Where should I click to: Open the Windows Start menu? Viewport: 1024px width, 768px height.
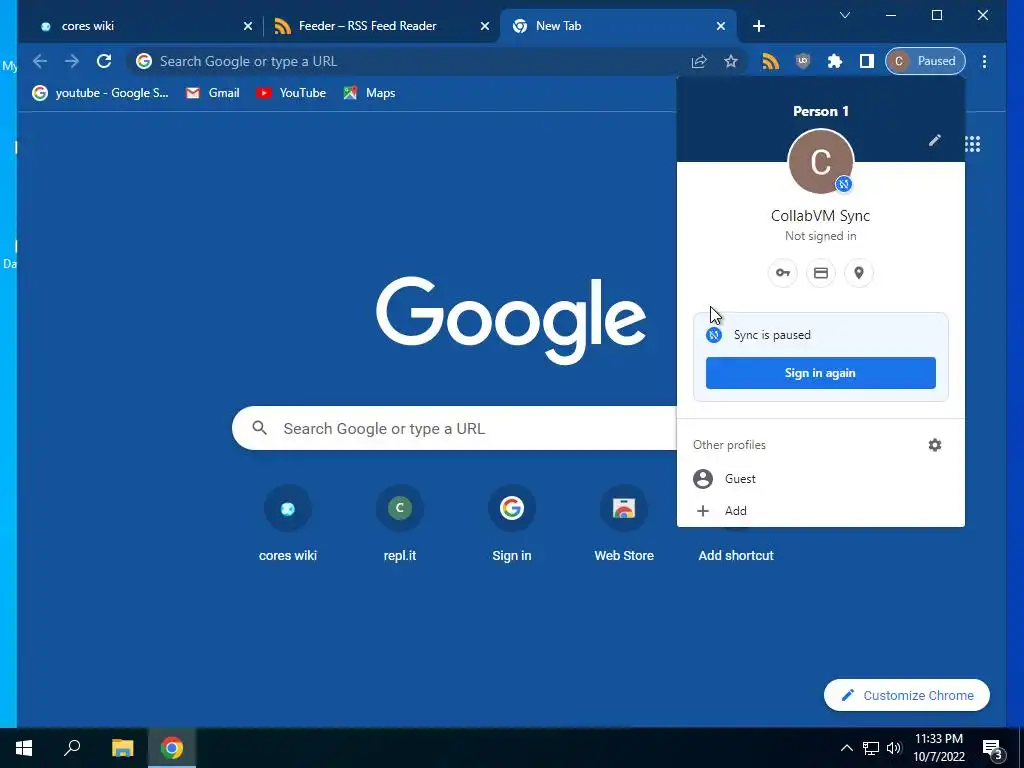24,748
